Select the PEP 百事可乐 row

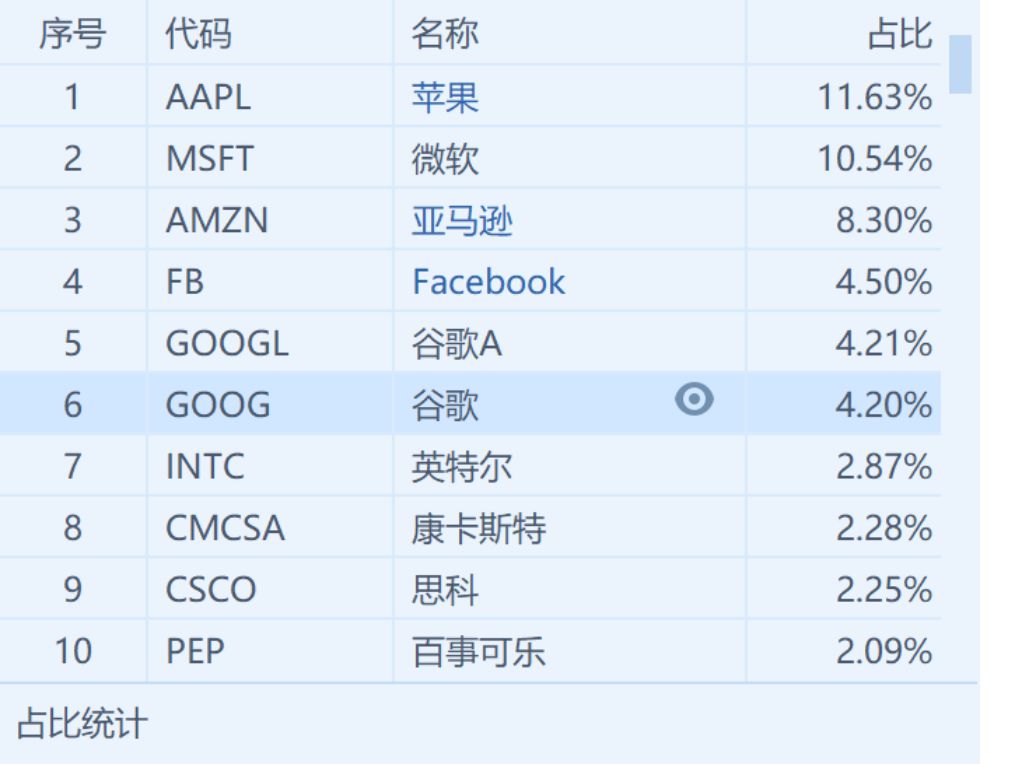coord(470,650)
